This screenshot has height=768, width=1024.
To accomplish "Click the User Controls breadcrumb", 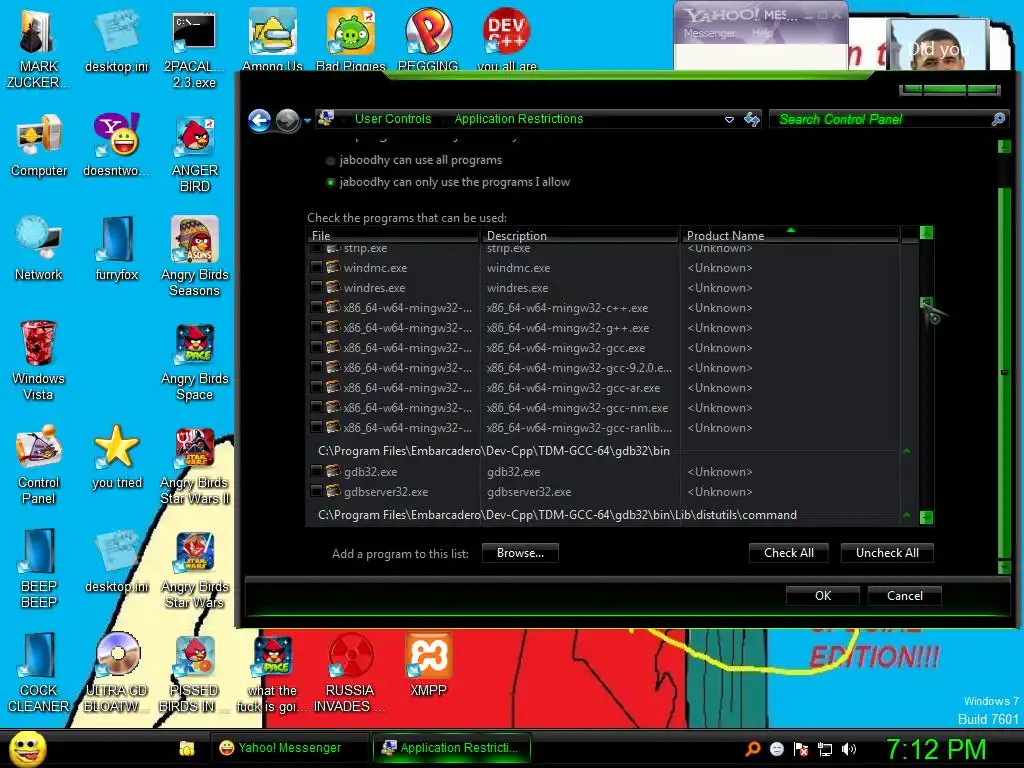I will 393,119.
